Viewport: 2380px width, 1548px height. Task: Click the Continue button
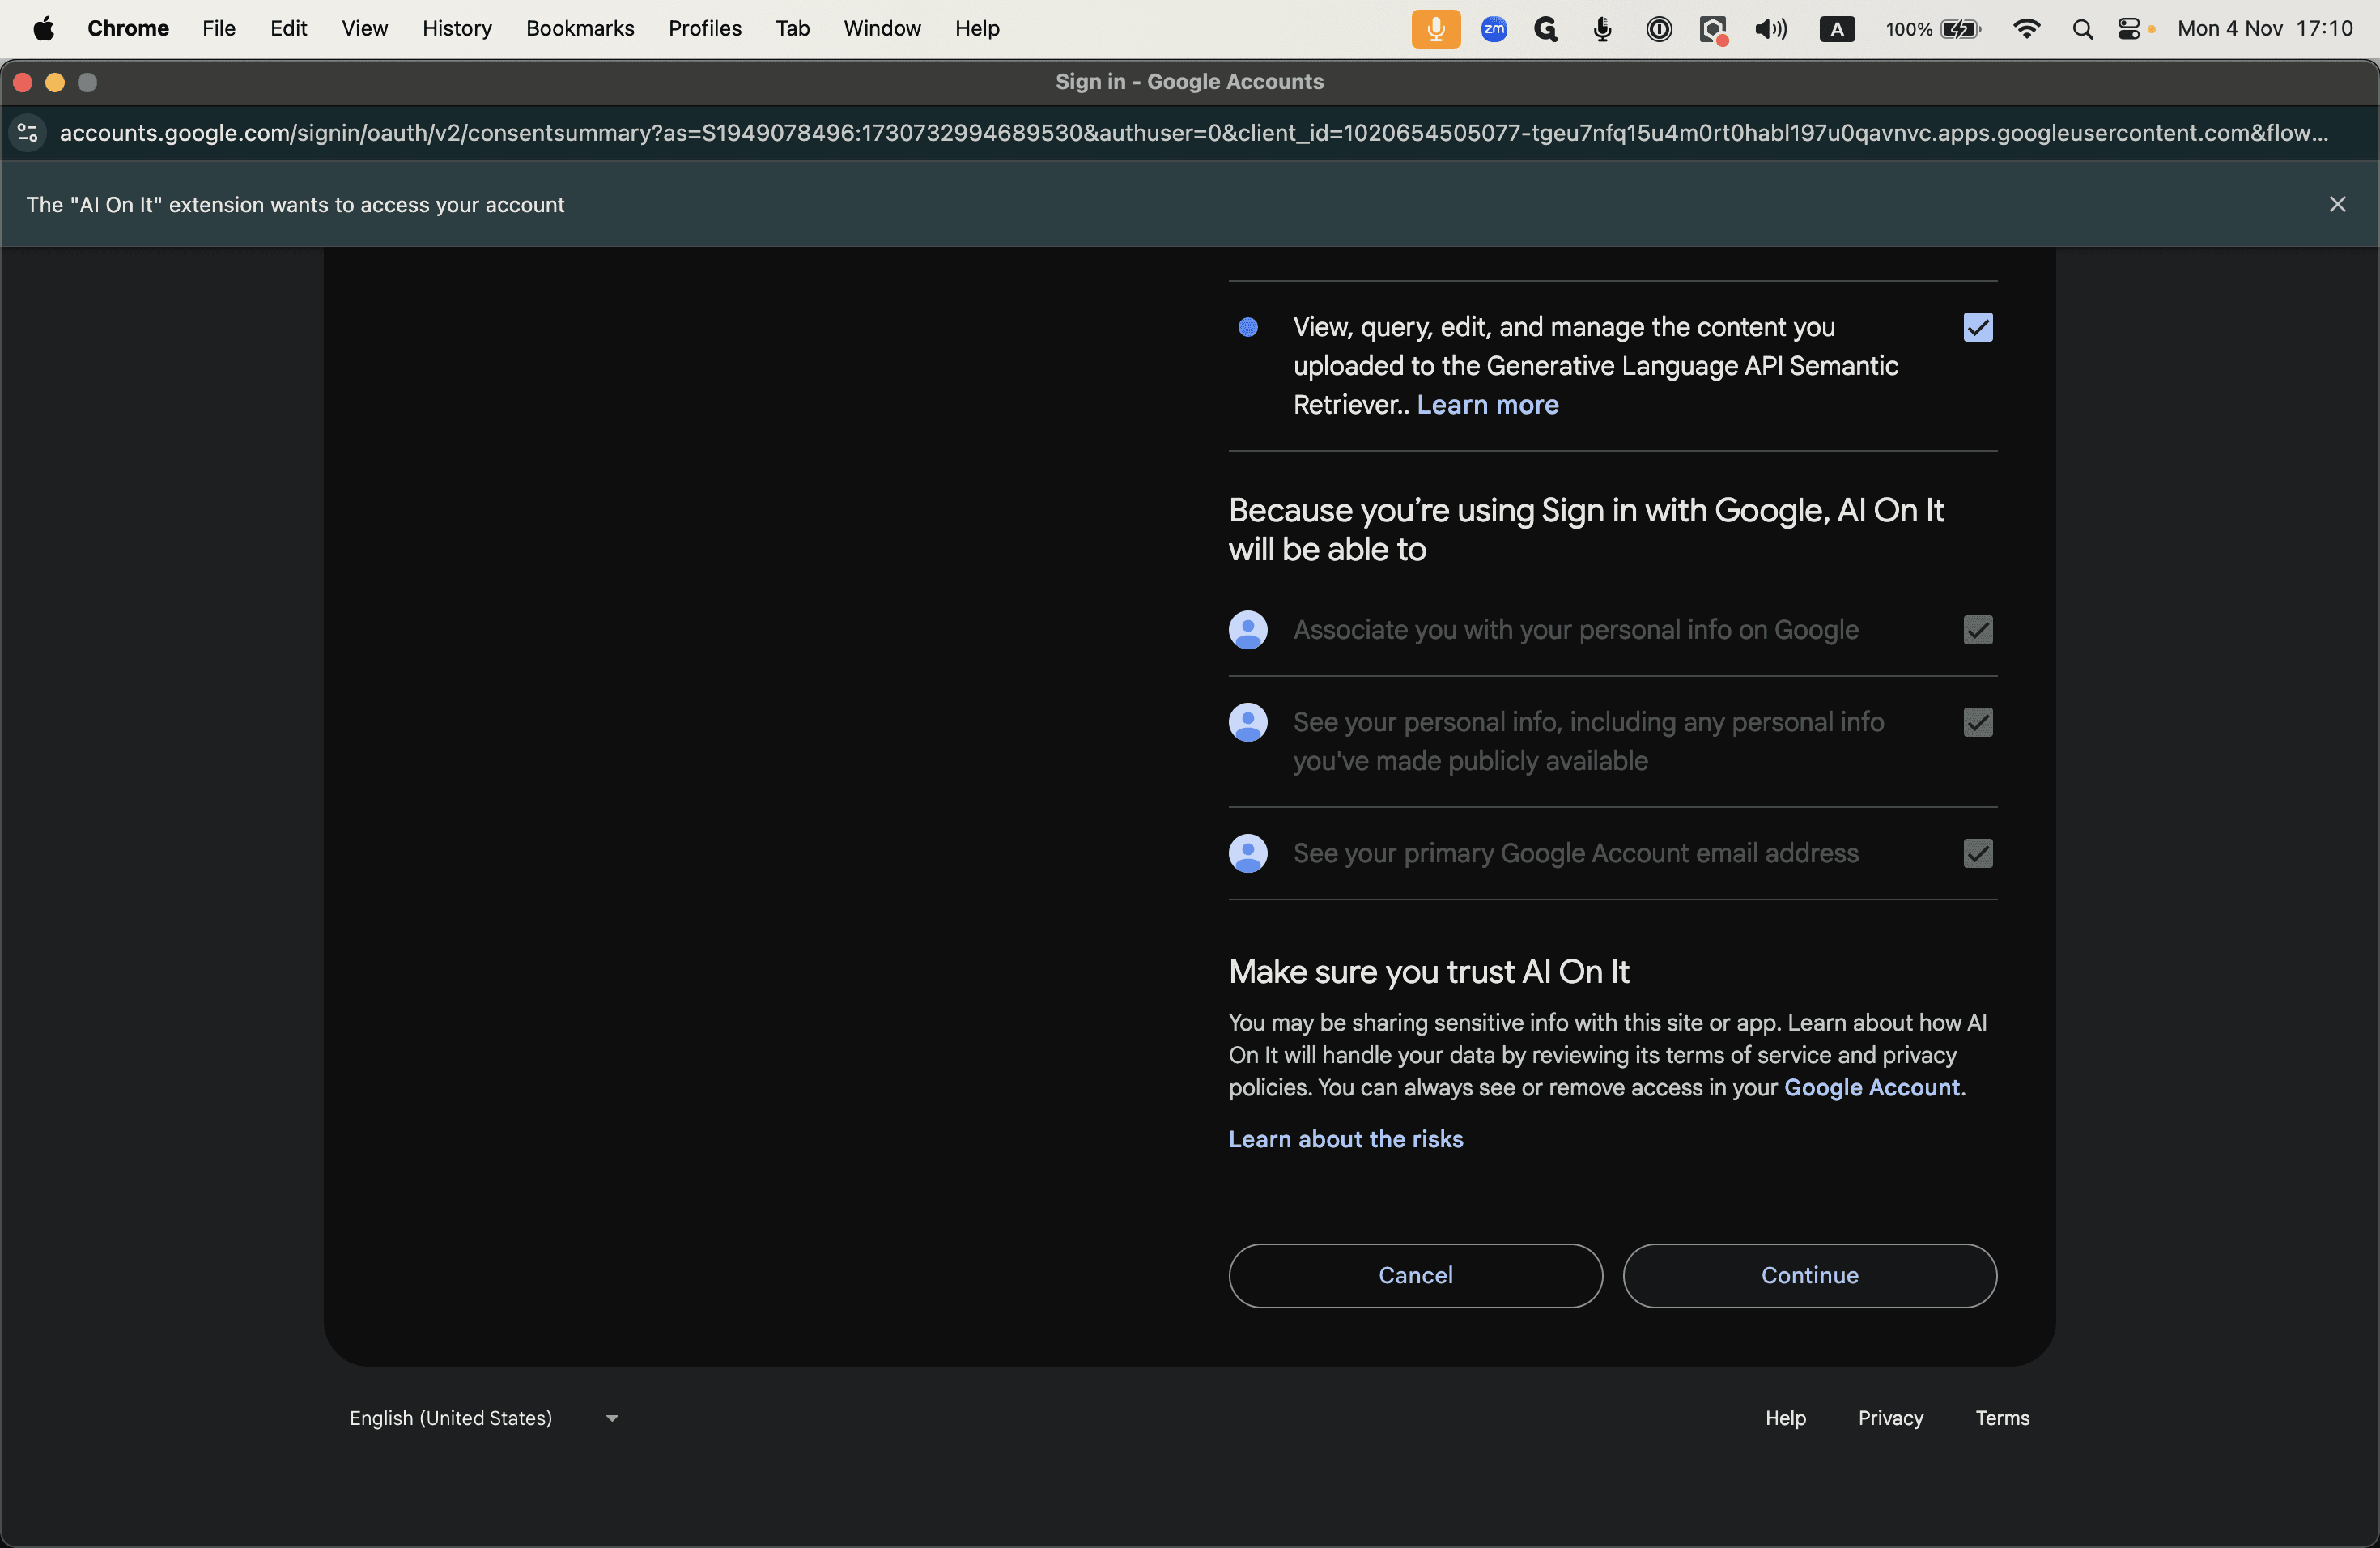[1809, 1276]
